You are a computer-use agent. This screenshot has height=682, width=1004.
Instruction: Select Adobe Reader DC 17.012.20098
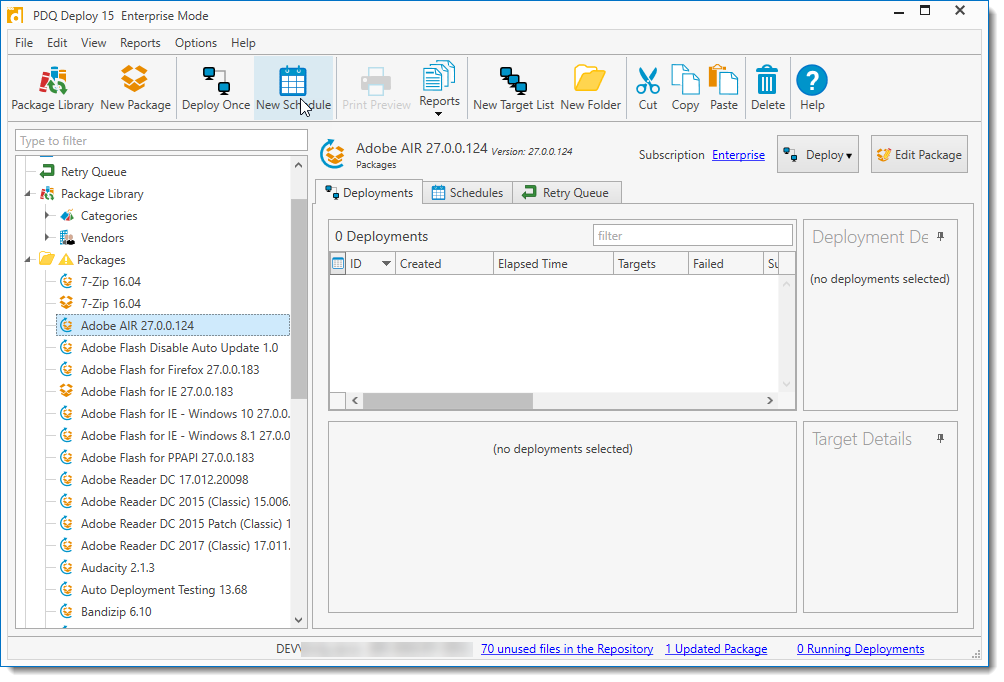(x=165, y=480)
